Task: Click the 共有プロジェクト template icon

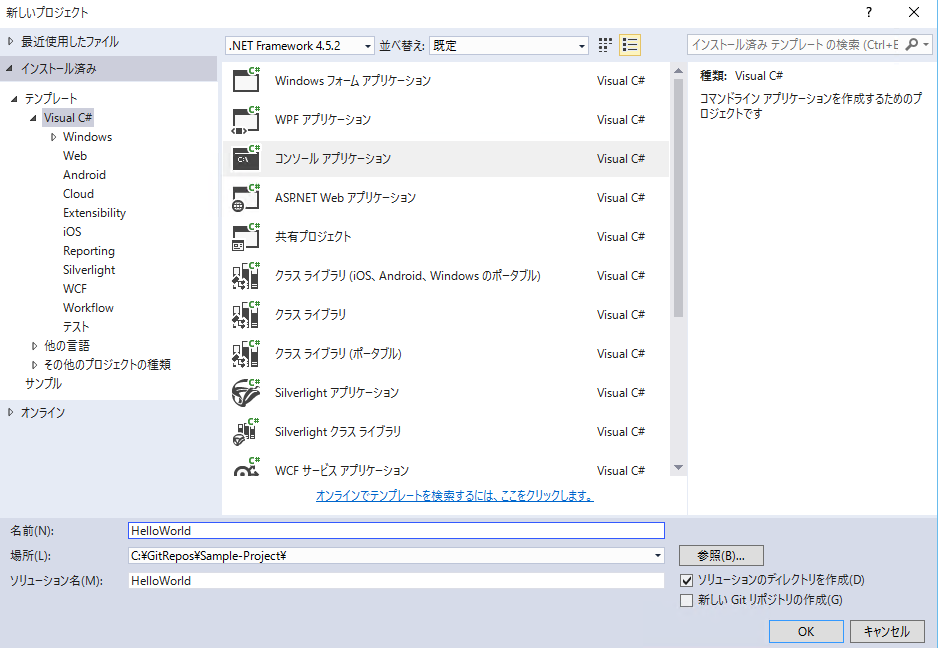Action: coord(246,236)
